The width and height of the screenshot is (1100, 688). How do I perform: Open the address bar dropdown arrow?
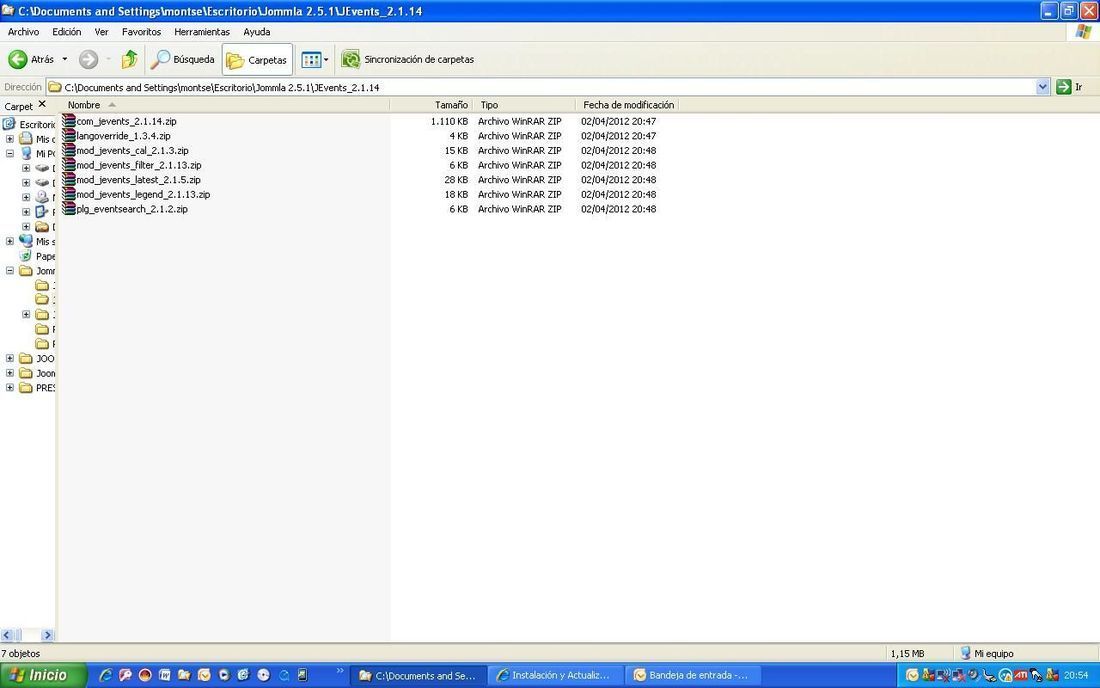(1042, 87)
